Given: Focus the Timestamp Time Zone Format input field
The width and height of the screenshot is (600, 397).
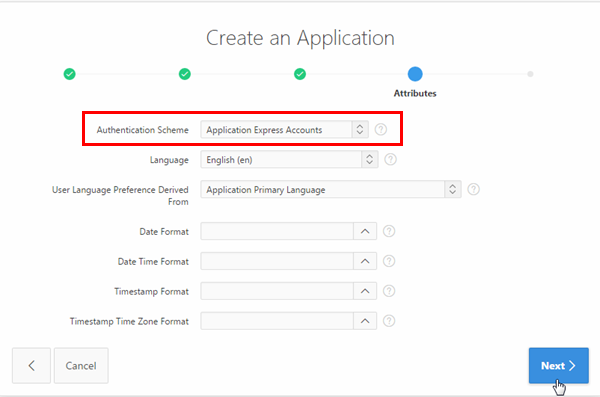Looking at the screenshot, I should (x=277, y=321).
